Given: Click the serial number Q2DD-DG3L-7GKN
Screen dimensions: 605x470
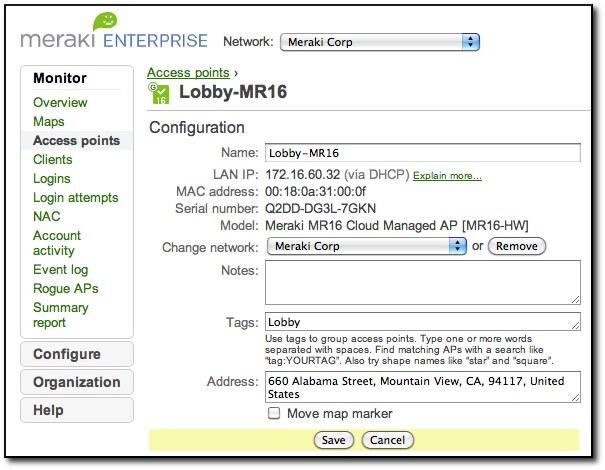Looking at the screenshot, I should [x=320, y=209].
